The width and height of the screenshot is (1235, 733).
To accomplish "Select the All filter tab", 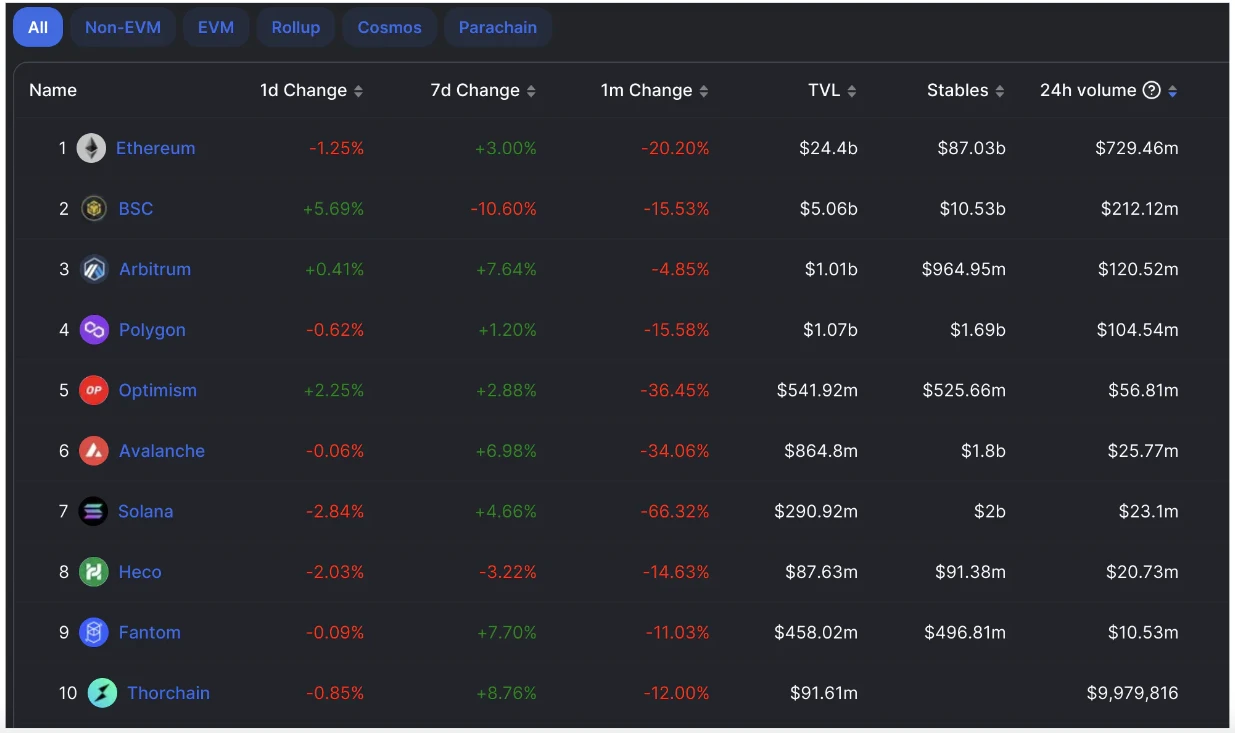I will [x=38, y=27].
